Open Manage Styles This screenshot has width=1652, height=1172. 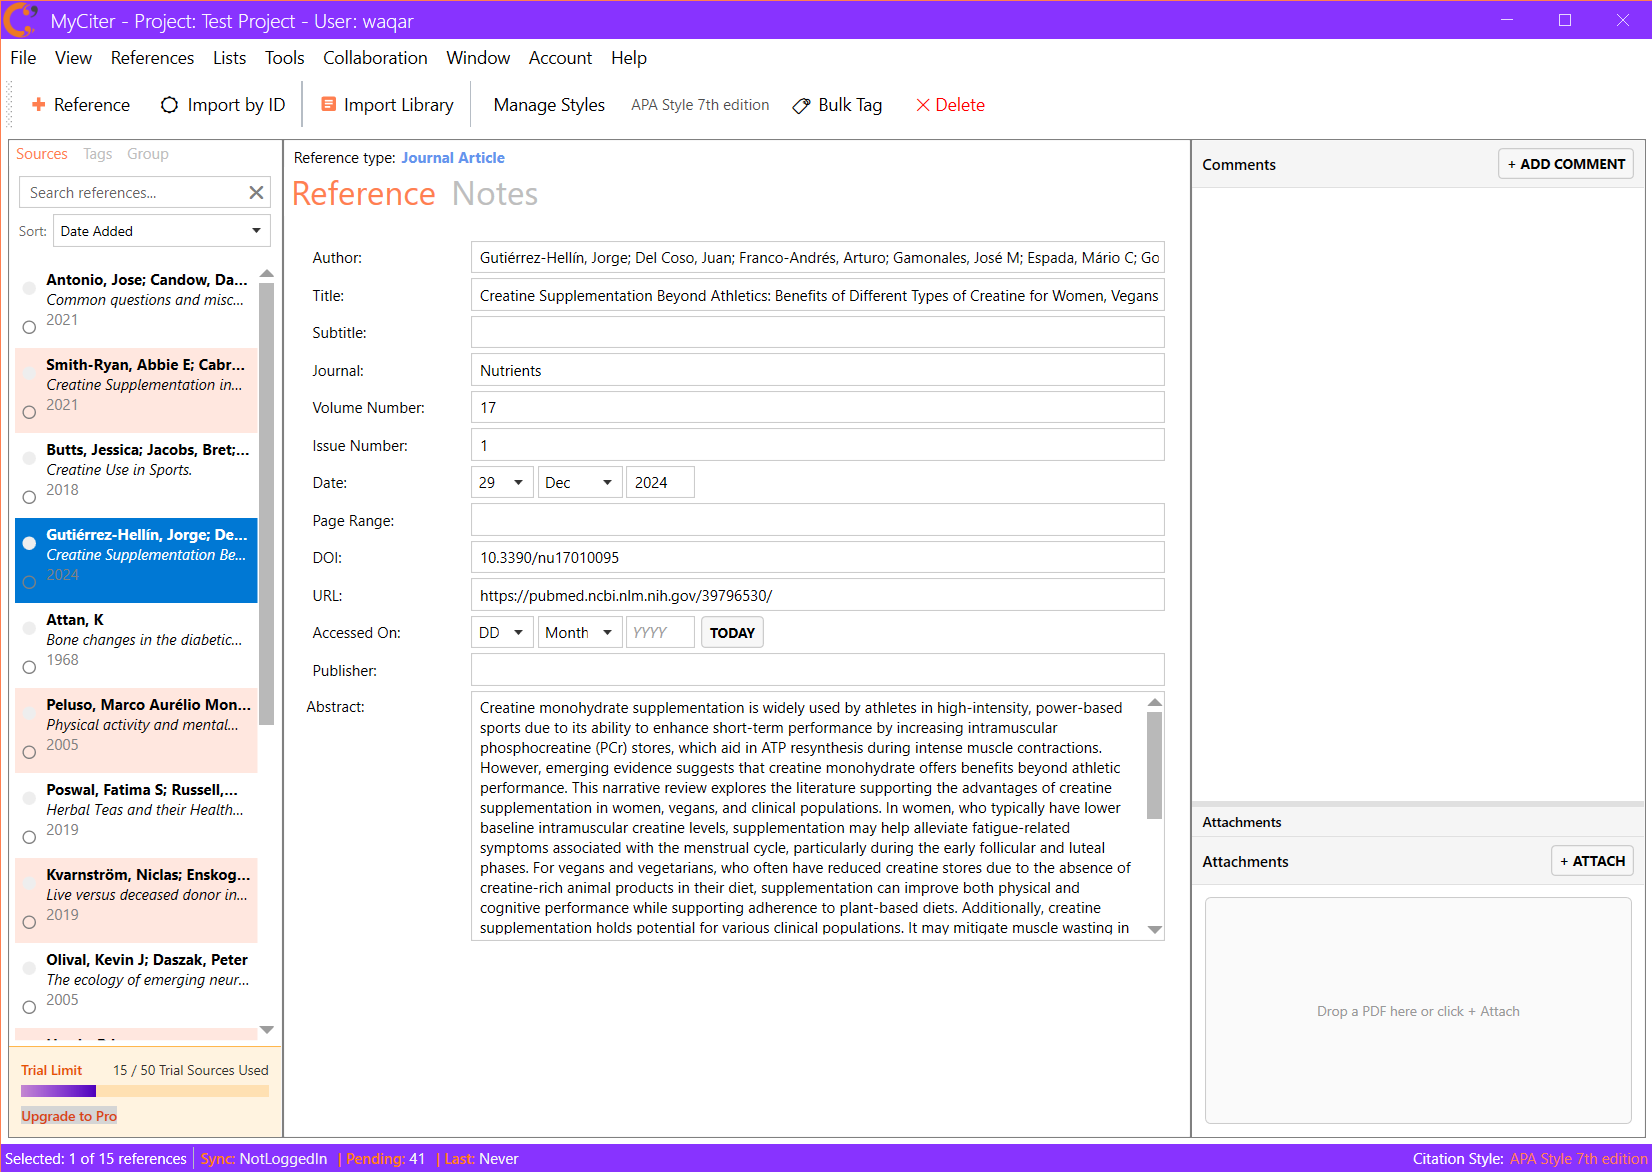549,105
